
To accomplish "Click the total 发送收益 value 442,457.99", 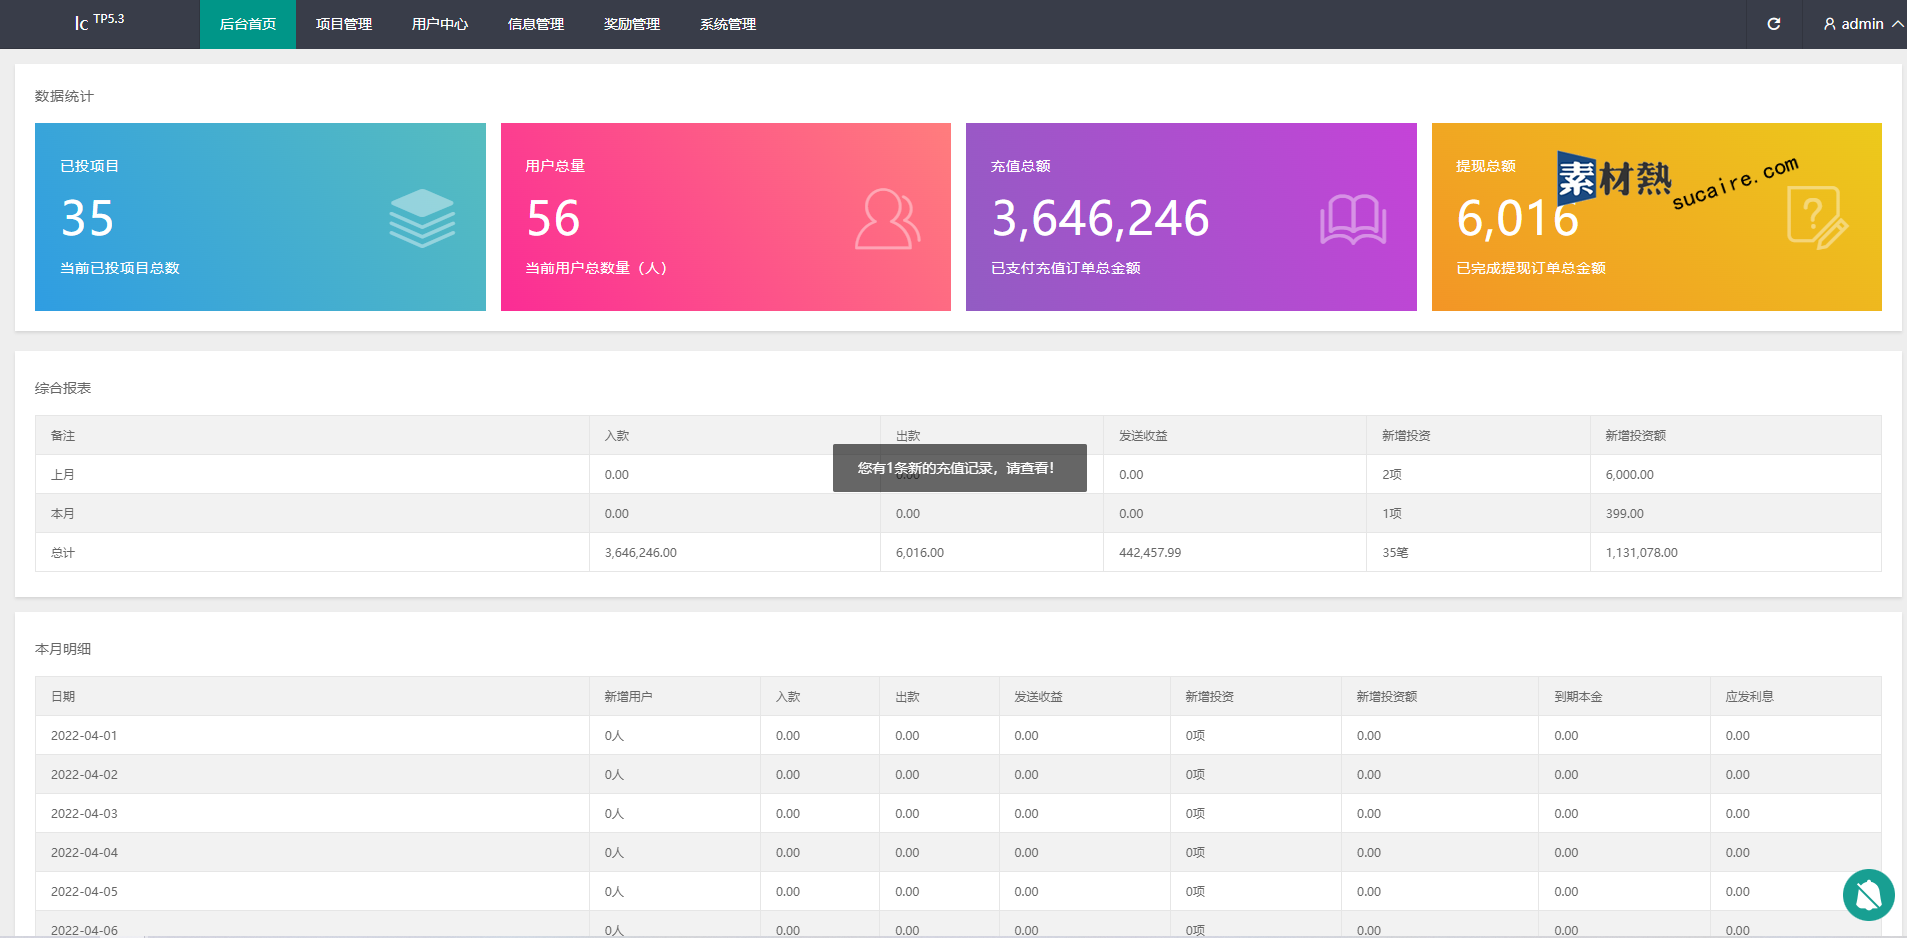I will (1150, 553).
